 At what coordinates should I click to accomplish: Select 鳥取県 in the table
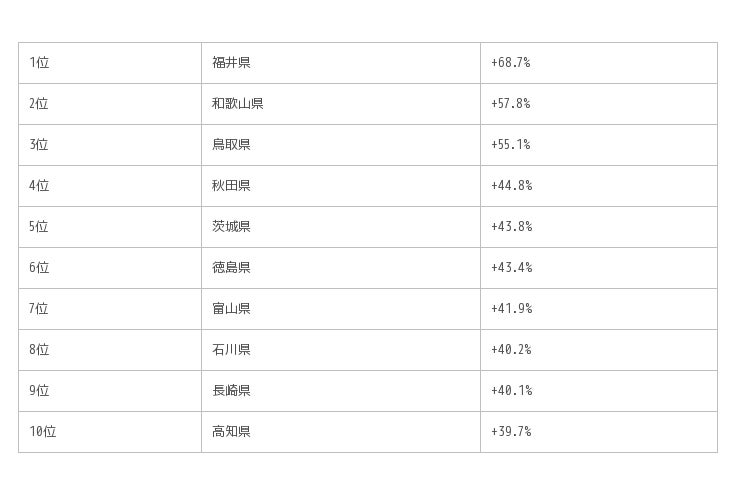(231, 145)
